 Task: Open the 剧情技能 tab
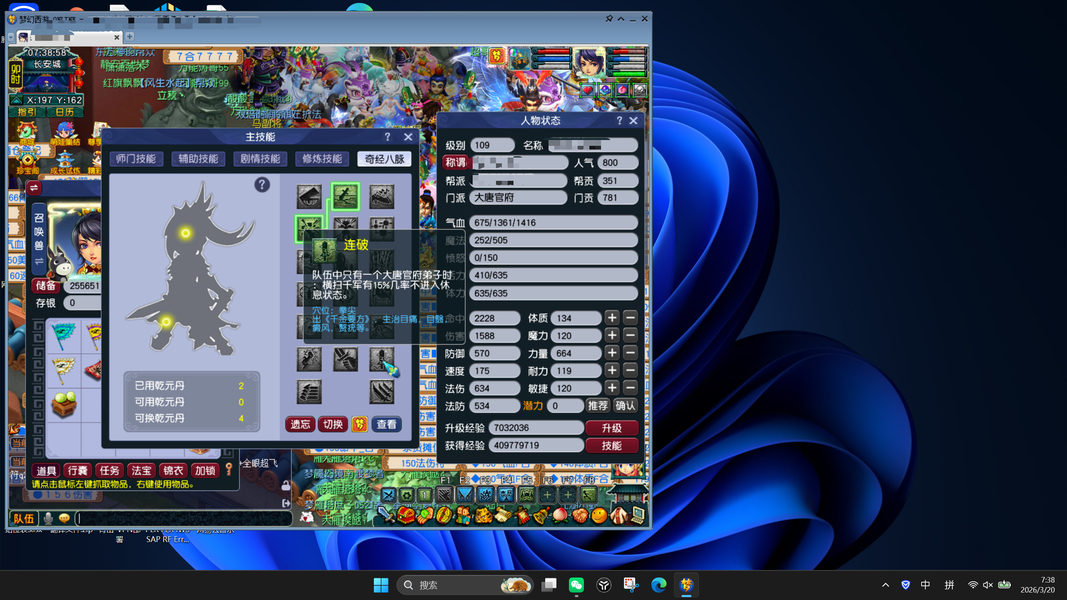click(260, 159)
